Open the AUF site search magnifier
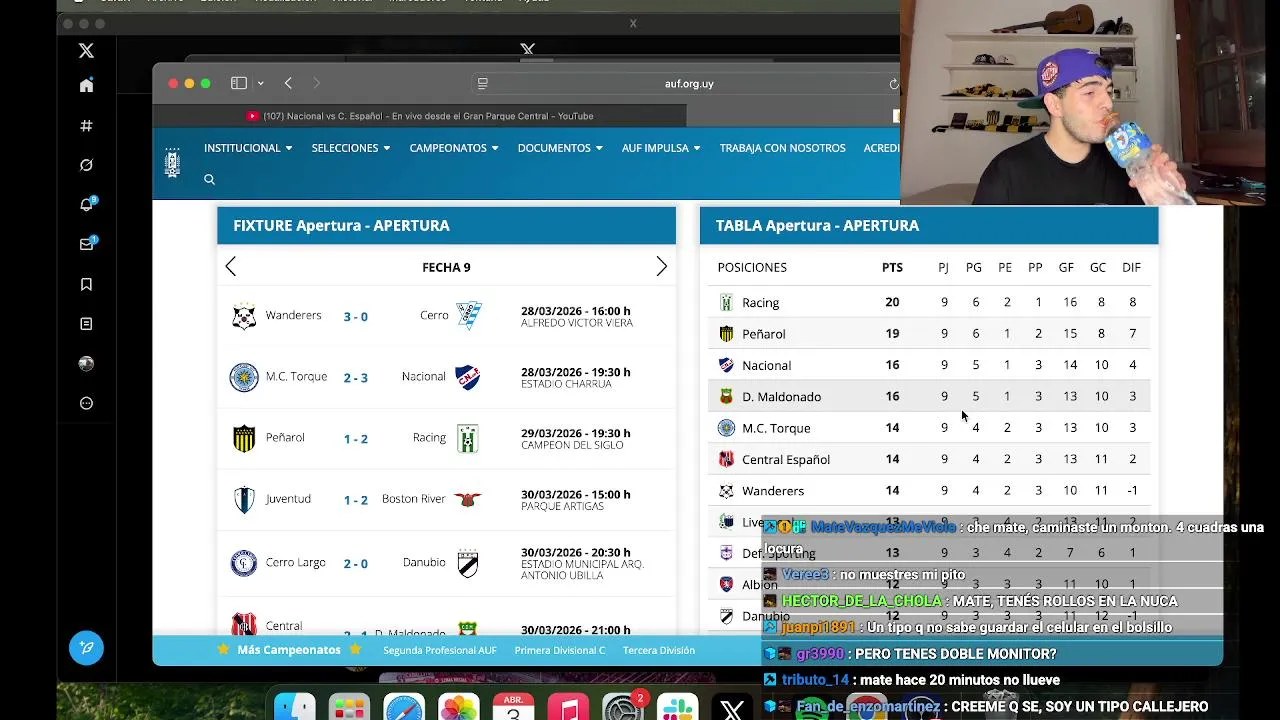 point(209,179)
